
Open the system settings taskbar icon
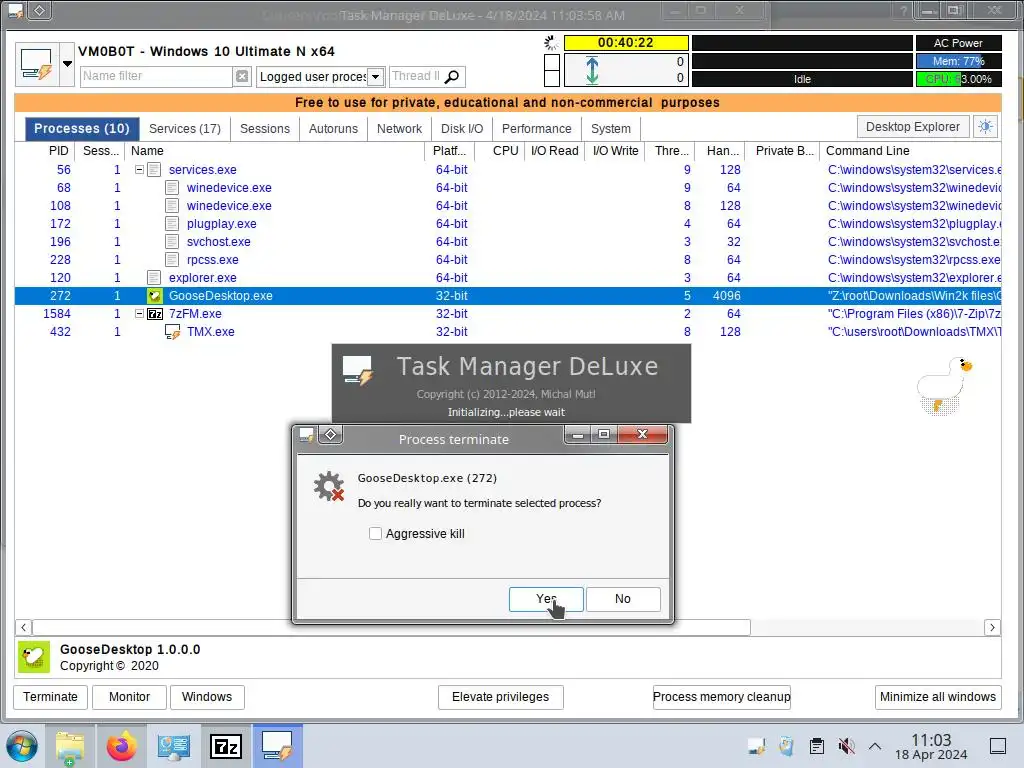tap(173, 746)
